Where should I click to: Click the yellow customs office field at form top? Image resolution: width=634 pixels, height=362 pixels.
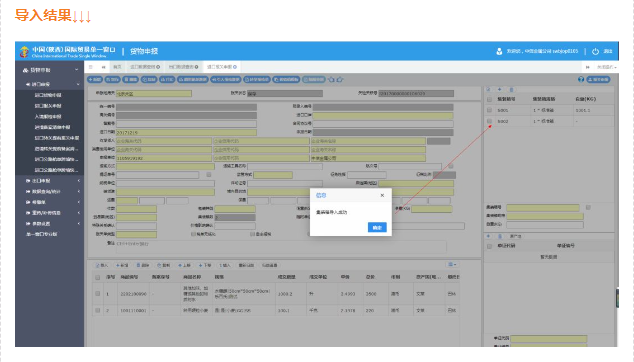click(x=154, y=93)
